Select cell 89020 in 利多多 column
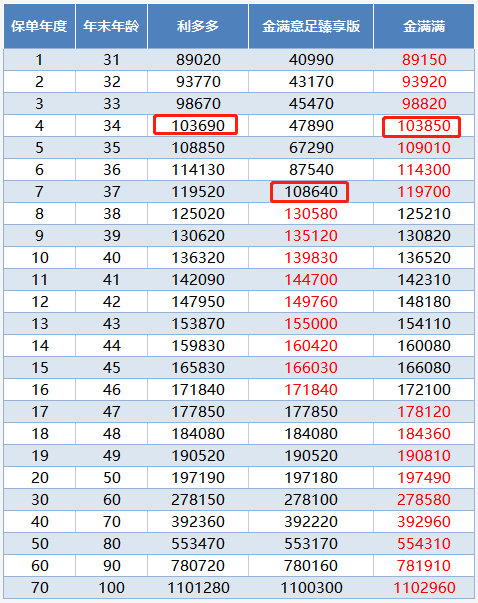The width and height of the screenshot is (478, 603). click(198, 60)
